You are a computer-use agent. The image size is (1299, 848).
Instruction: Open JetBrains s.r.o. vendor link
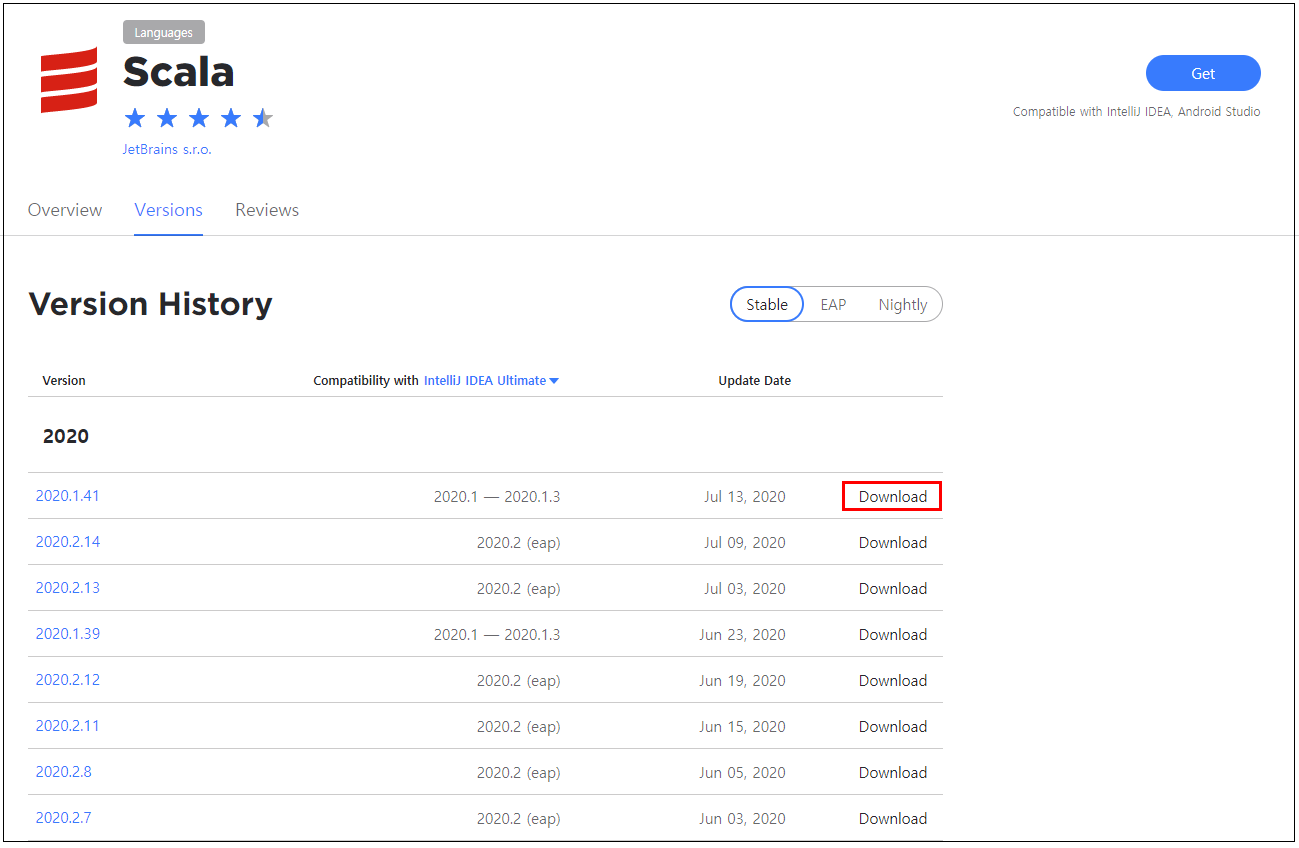[x=167, y=149]
